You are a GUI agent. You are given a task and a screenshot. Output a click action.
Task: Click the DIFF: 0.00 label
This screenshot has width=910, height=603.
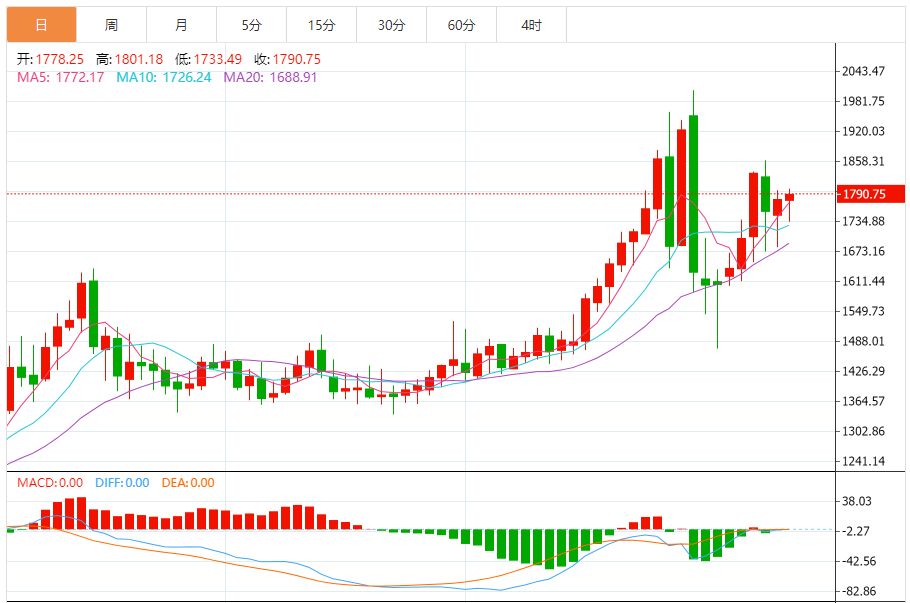point(122,483)
